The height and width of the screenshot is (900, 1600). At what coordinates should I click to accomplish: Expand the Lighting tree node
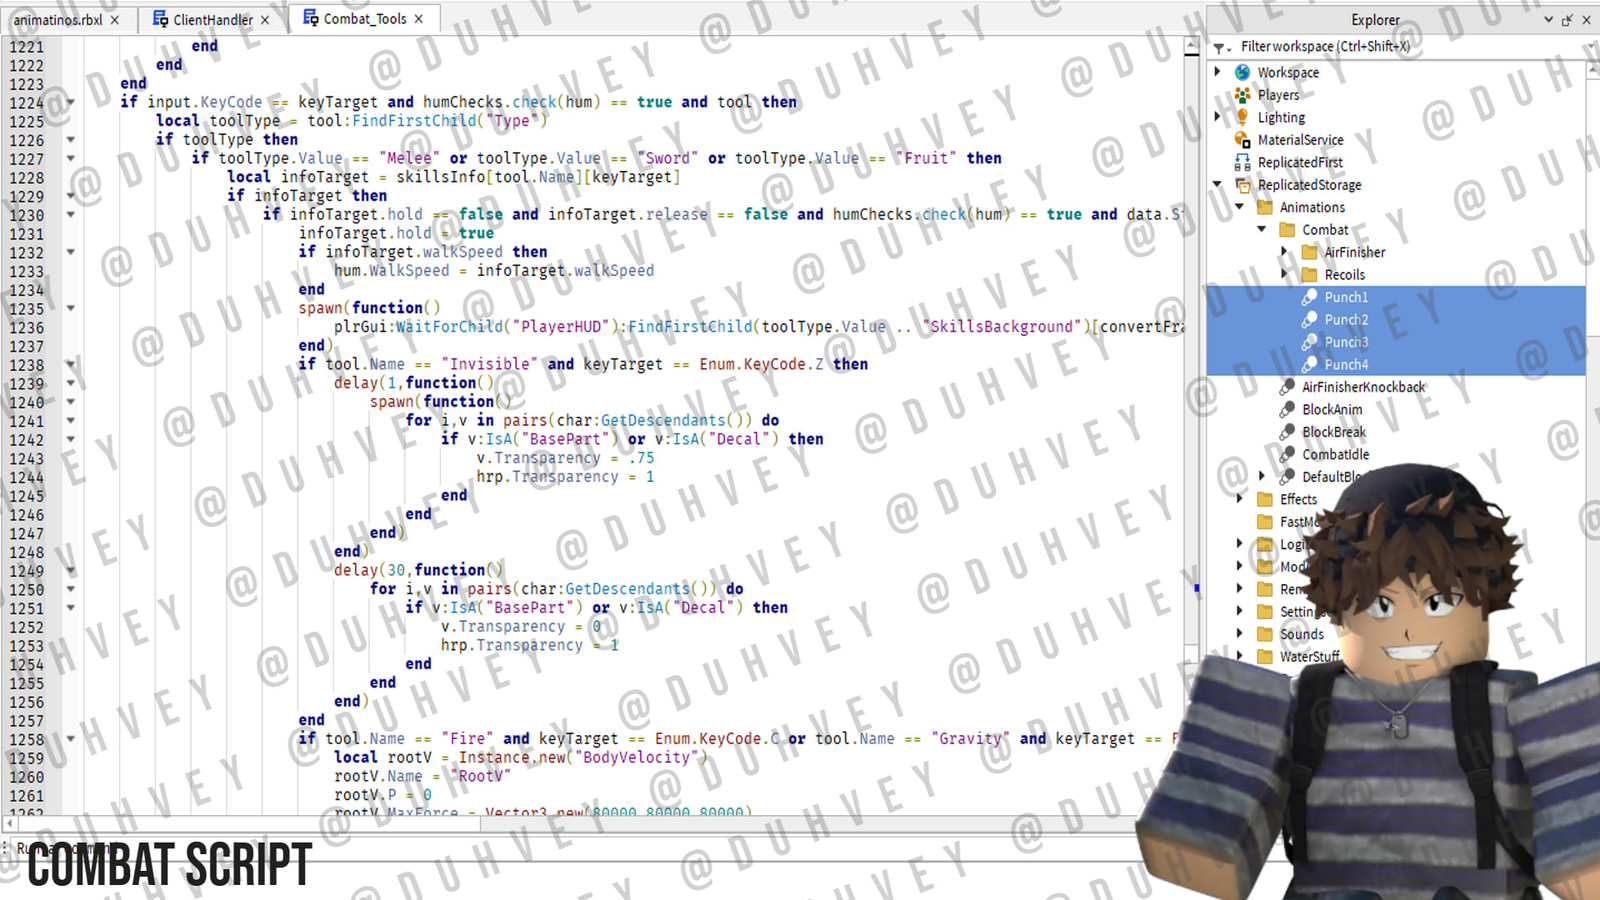click(1217, 117)
